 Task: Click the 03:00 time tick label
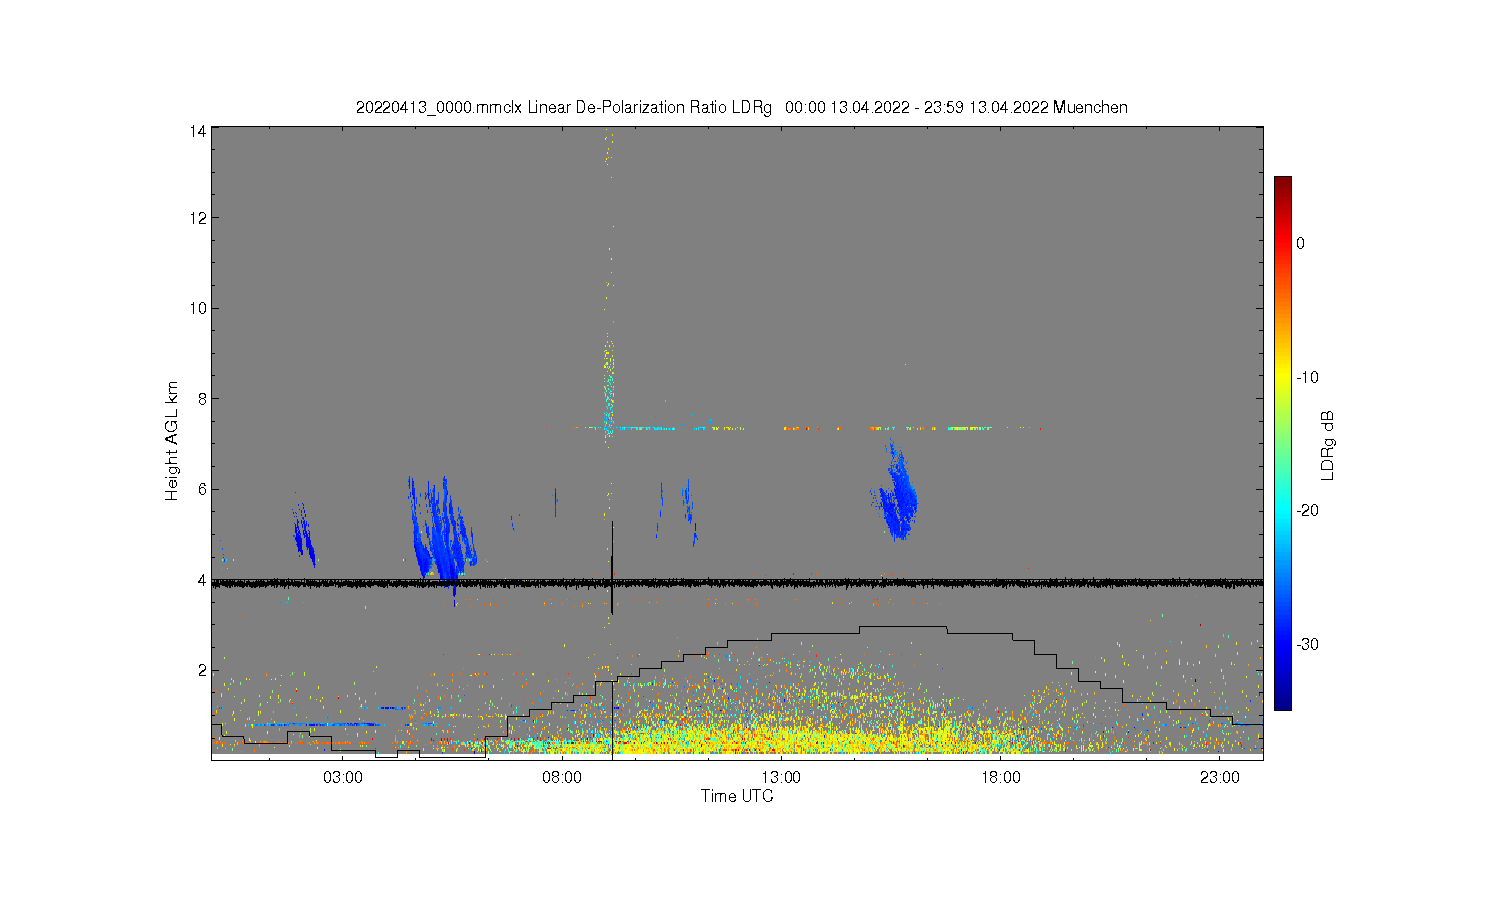(343, 778)
